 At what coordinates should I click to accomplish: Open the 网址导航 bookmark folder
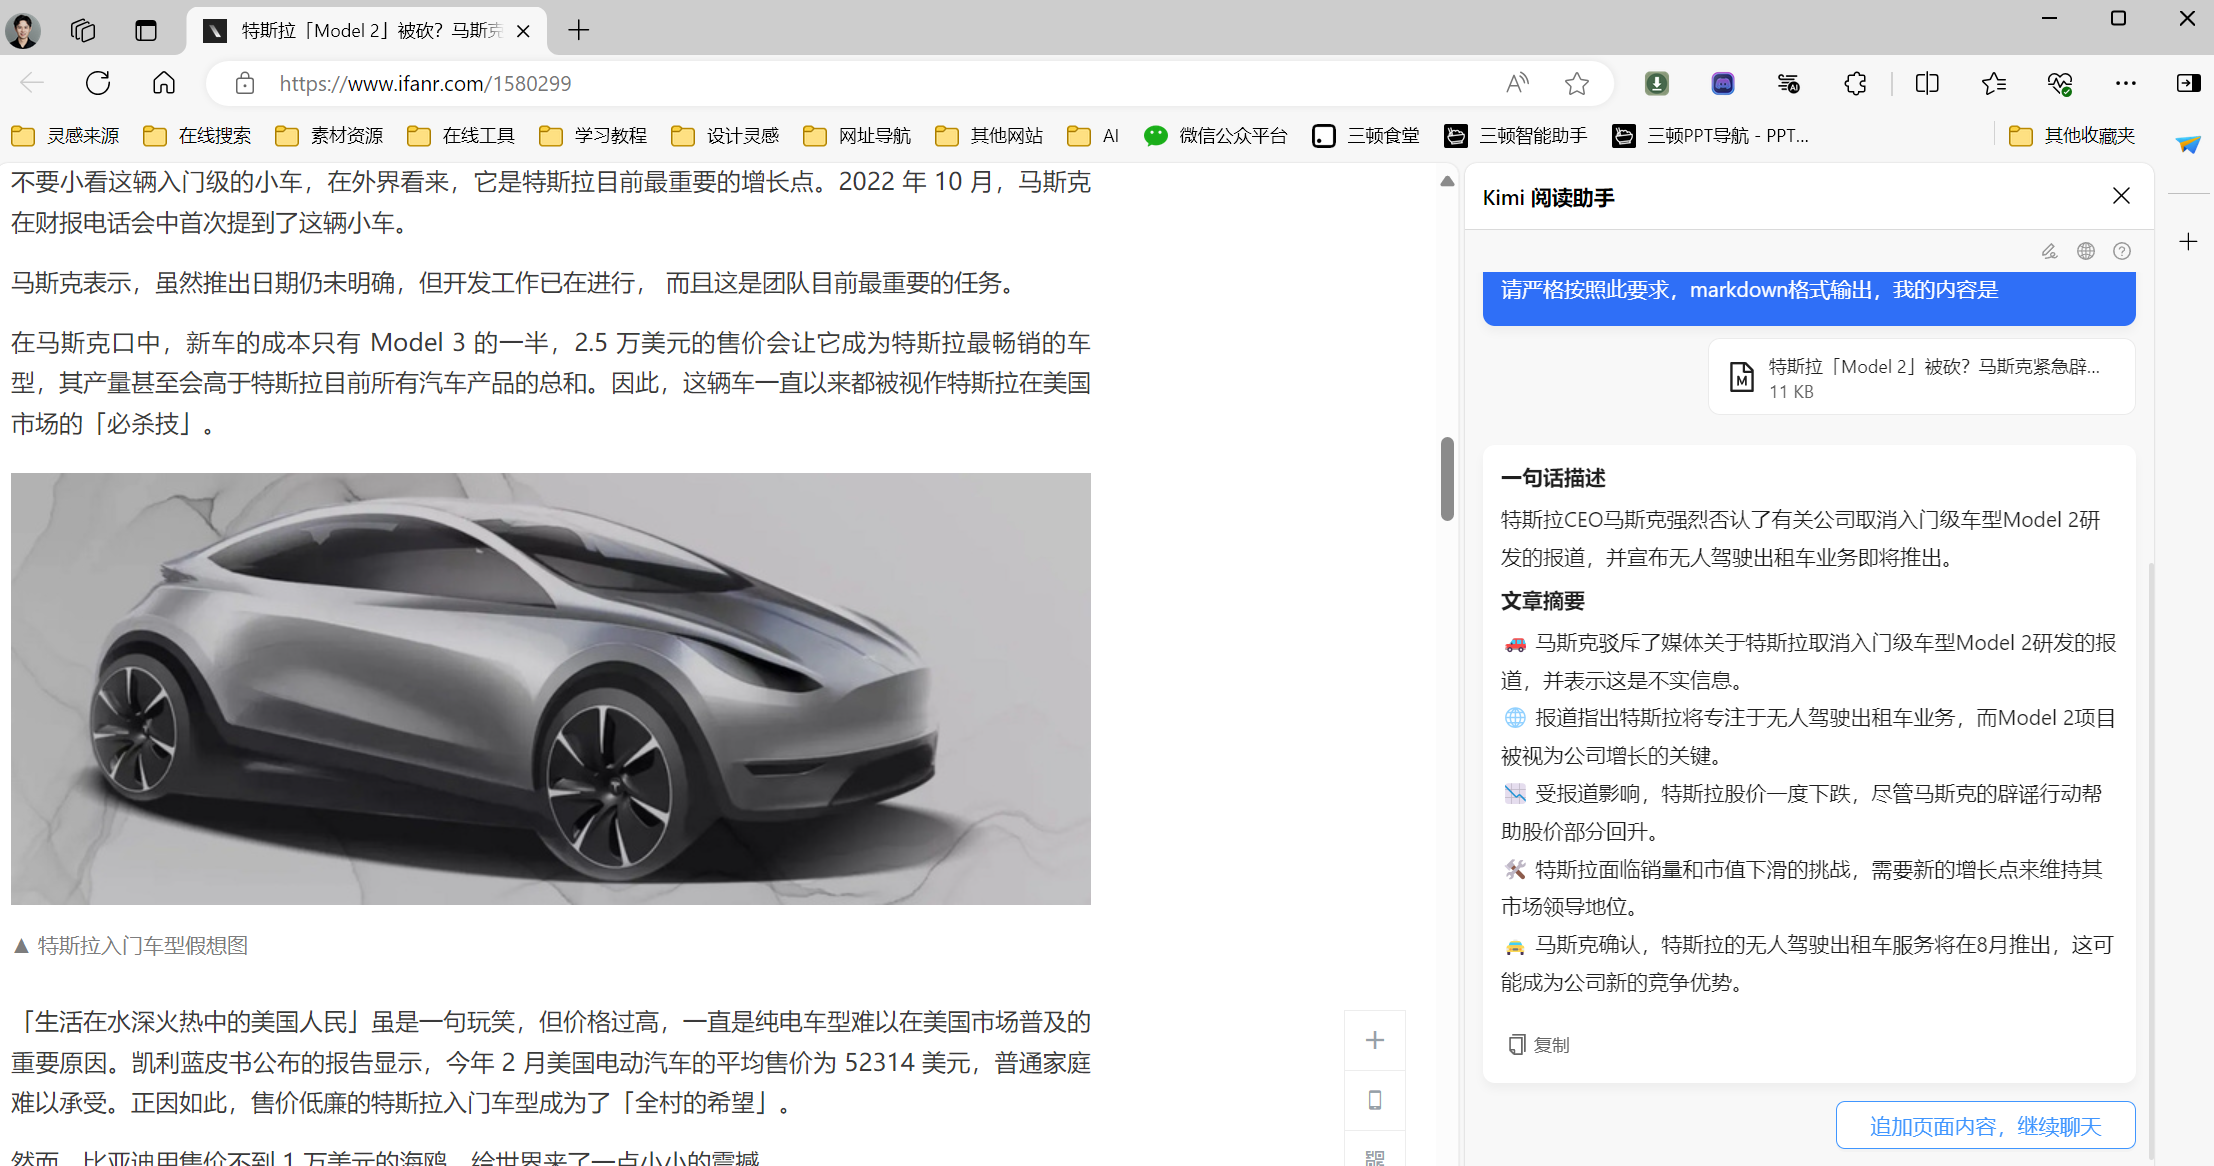858,135
